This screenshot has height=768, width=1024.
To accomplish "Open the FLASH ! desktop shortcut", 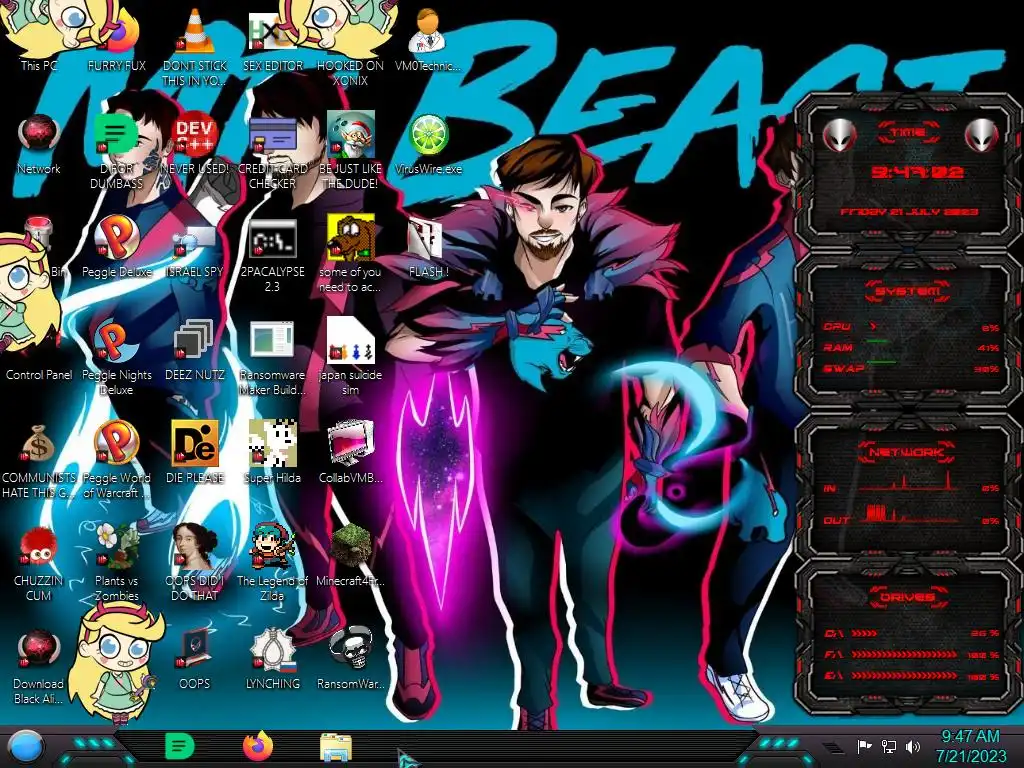I will [428, 247].
